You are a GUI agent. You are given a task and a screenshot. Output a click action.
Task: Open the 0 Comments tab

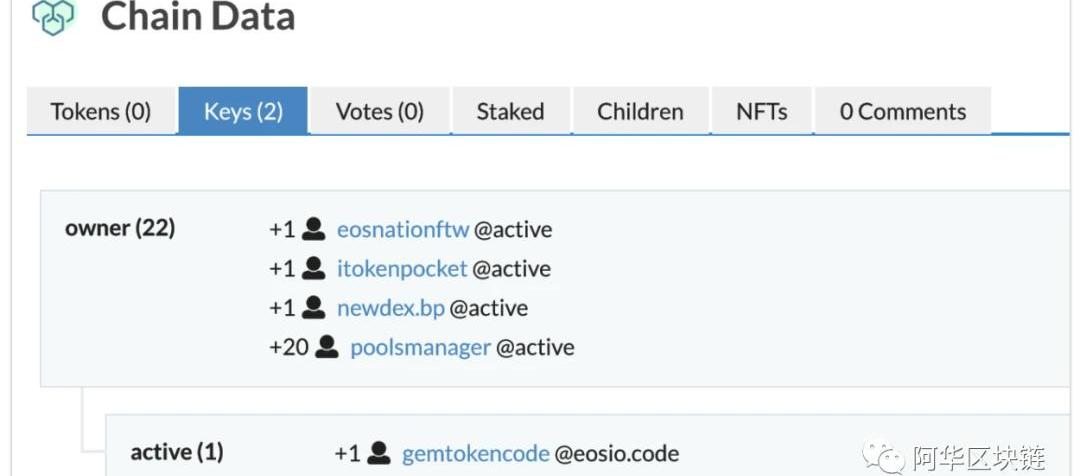tap(903, 111)
